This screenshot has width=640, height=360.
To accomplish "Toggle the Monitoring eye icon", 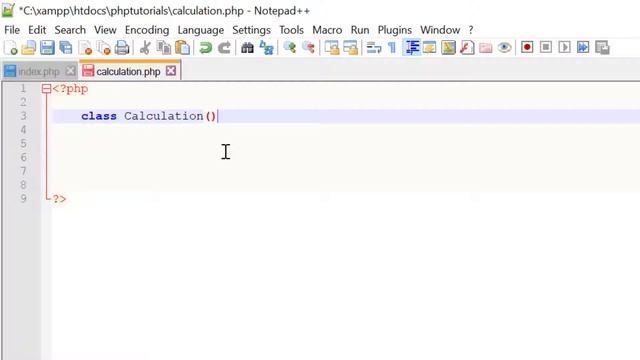I will click(x=504, y=48).
